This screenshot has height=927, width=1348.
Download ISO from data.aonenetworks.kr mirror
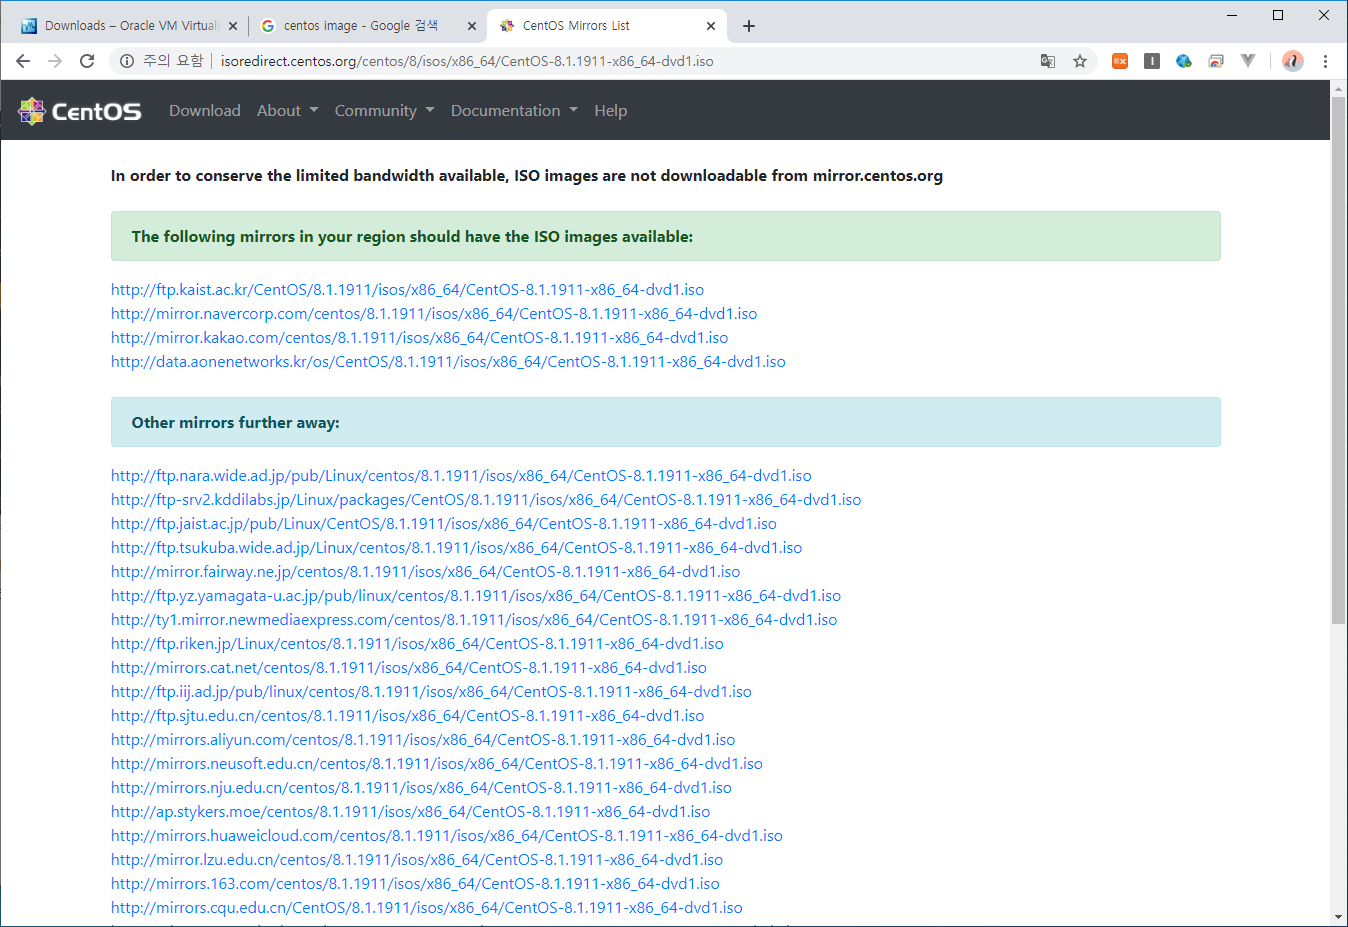click(x=448, y=362)
